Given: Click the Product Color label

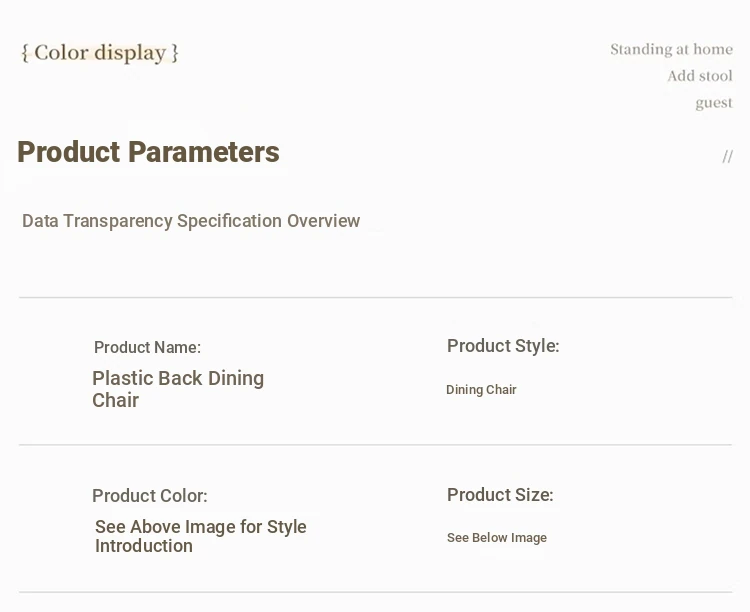Looking at the screenshot, I should coord(150,496).
